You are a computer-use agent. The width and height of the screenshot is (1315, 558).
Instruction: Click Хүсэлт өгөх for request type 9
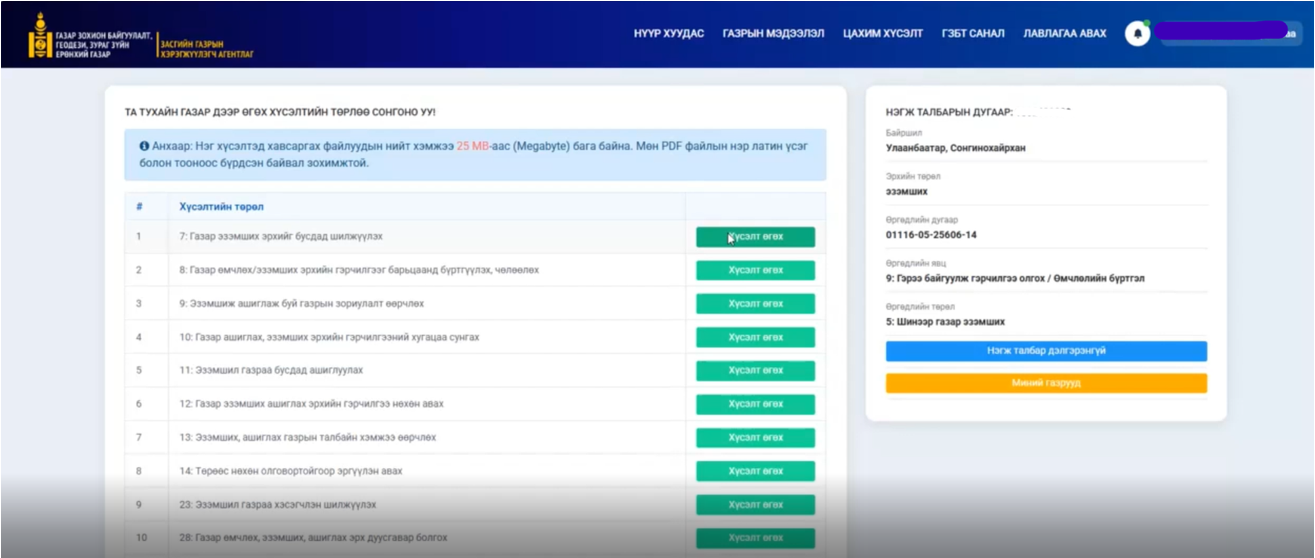755,304
